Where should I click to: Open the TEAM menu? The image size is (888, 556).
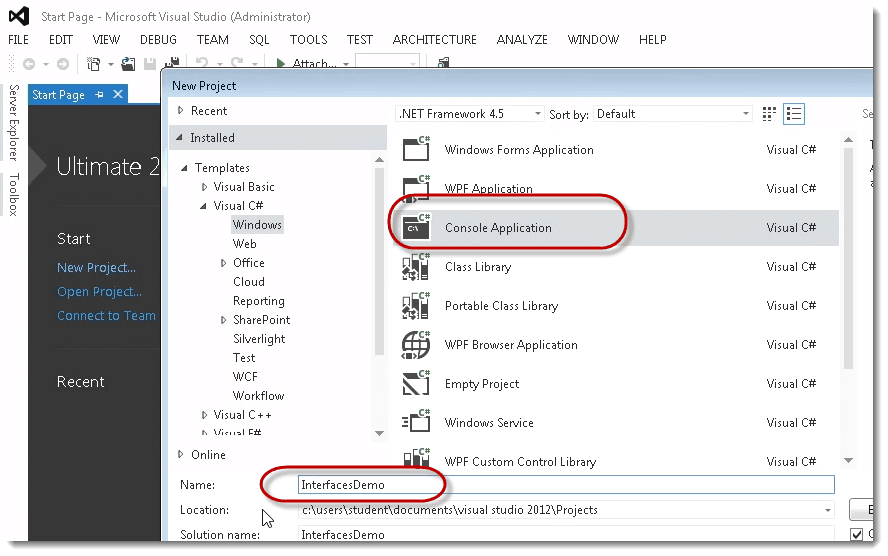tap(213, 40)
